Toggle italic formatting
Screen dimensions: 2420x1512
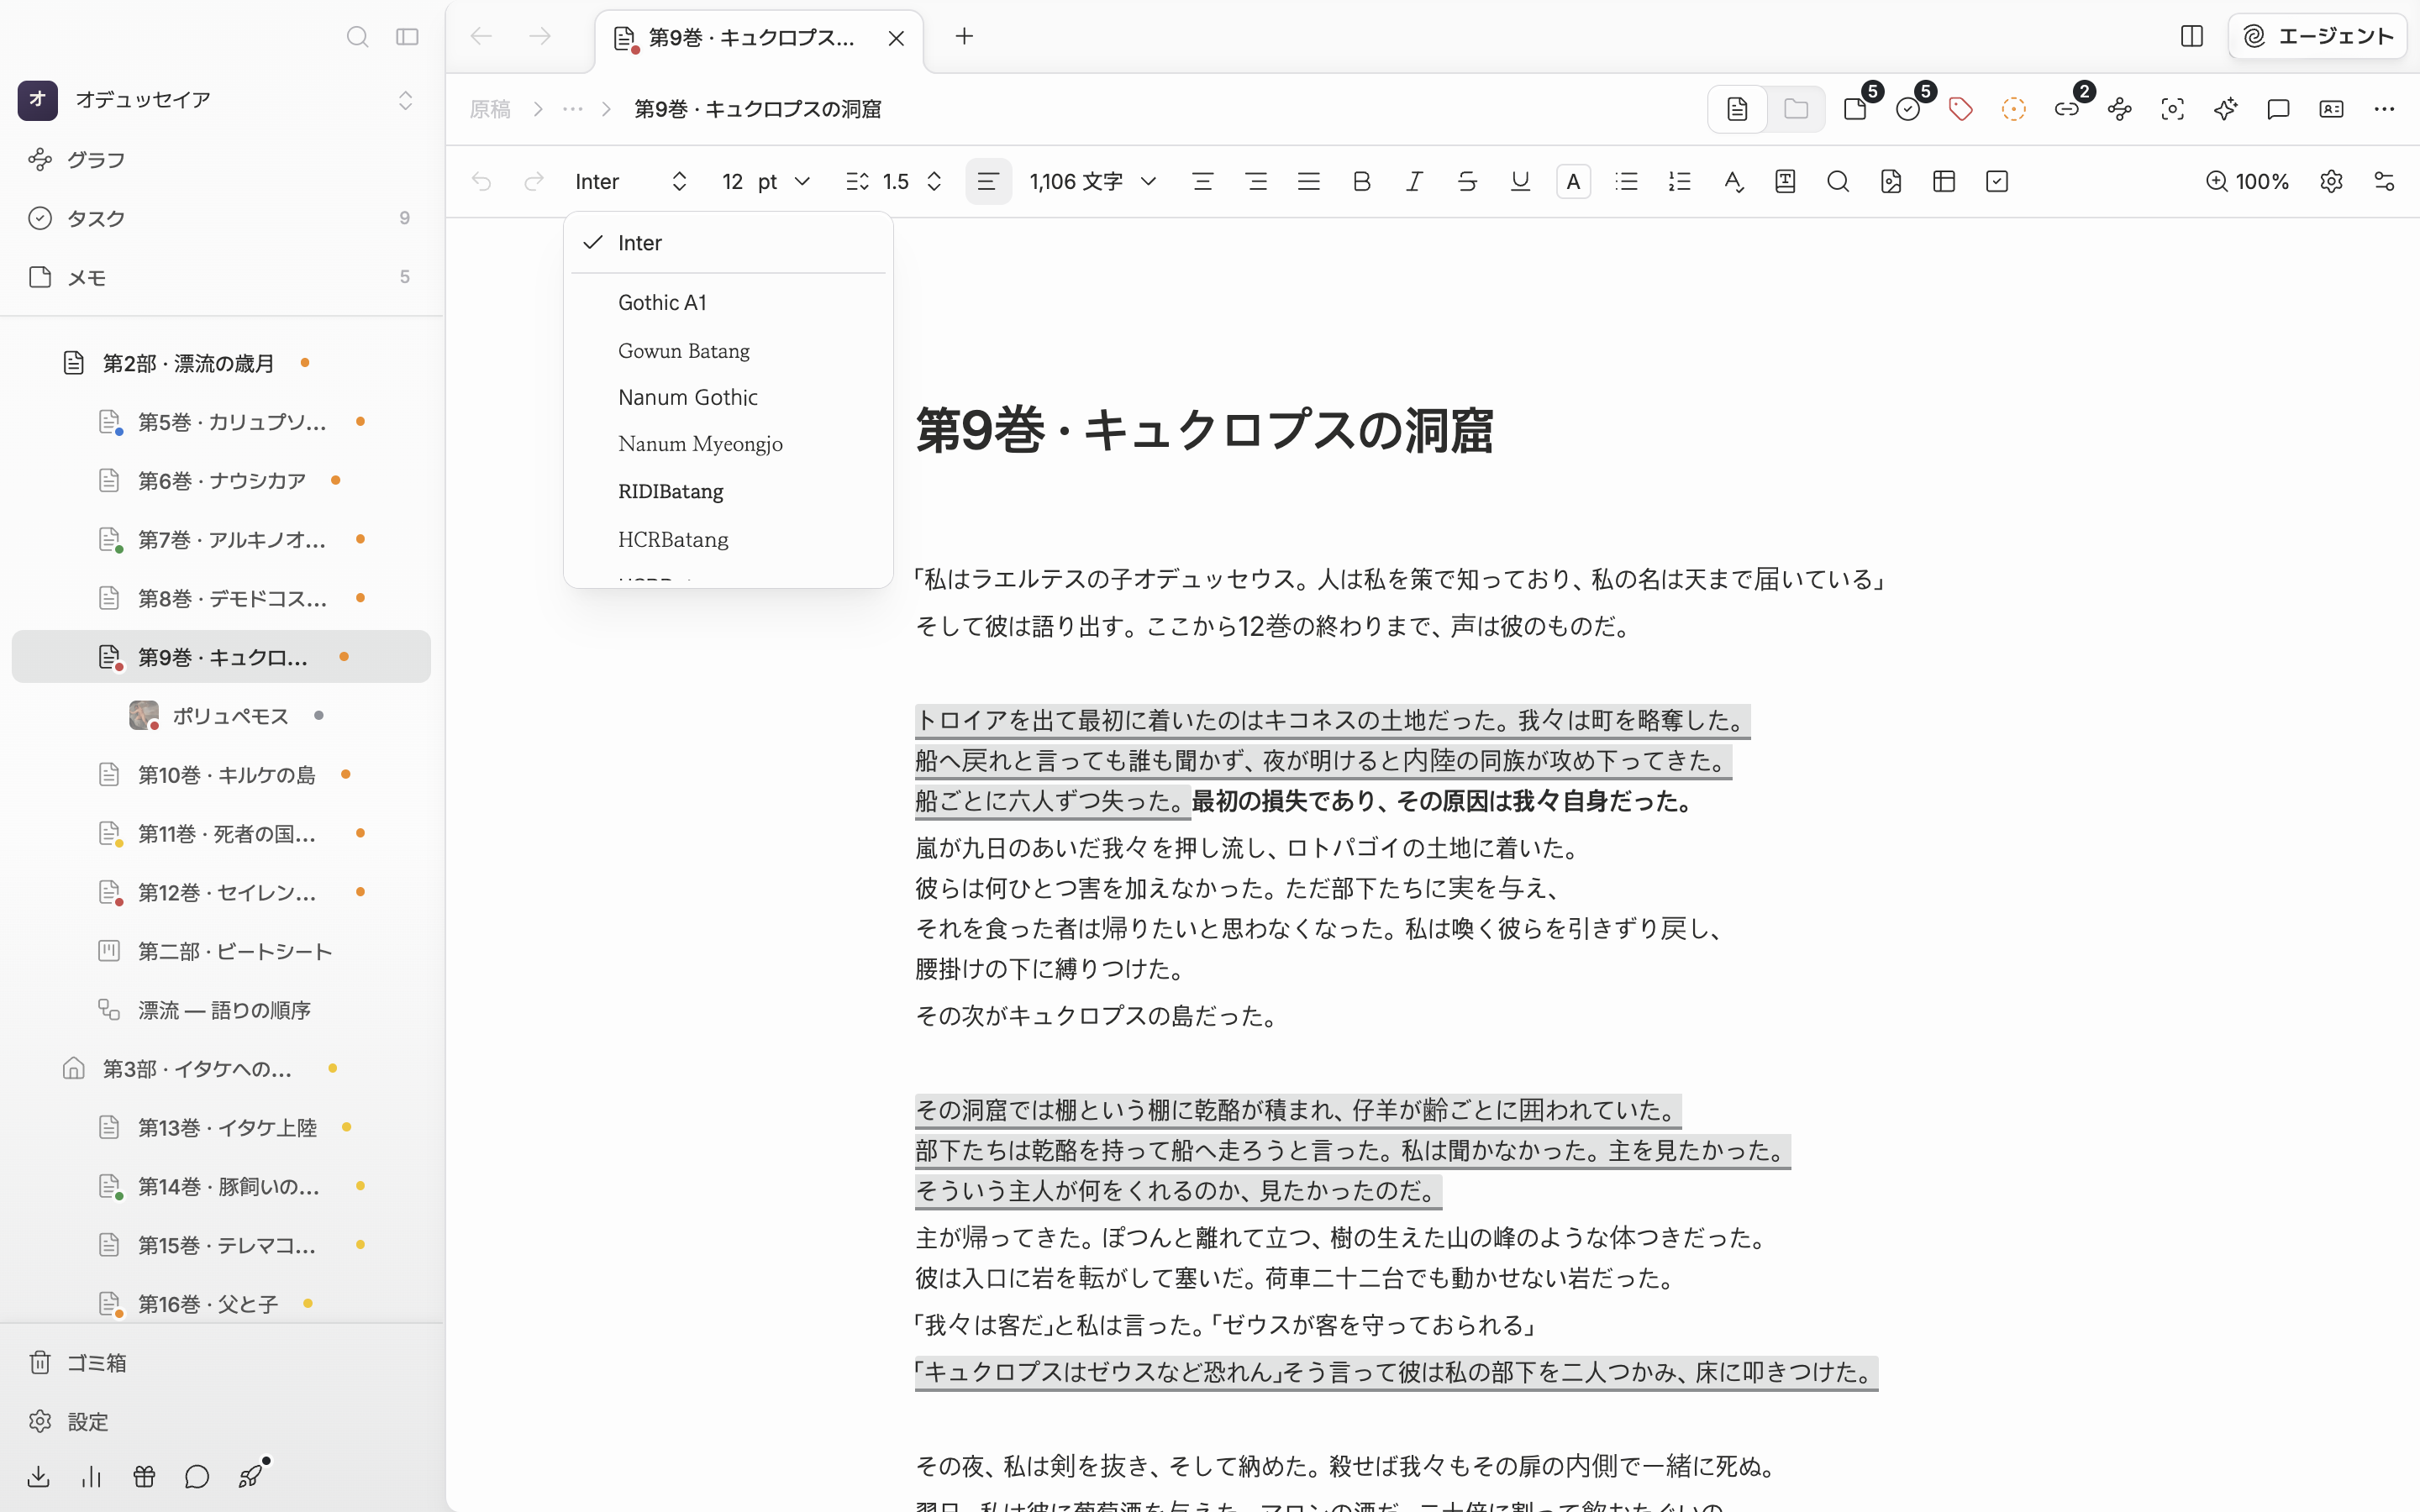pyautogui.click(x=1414, y=181)
